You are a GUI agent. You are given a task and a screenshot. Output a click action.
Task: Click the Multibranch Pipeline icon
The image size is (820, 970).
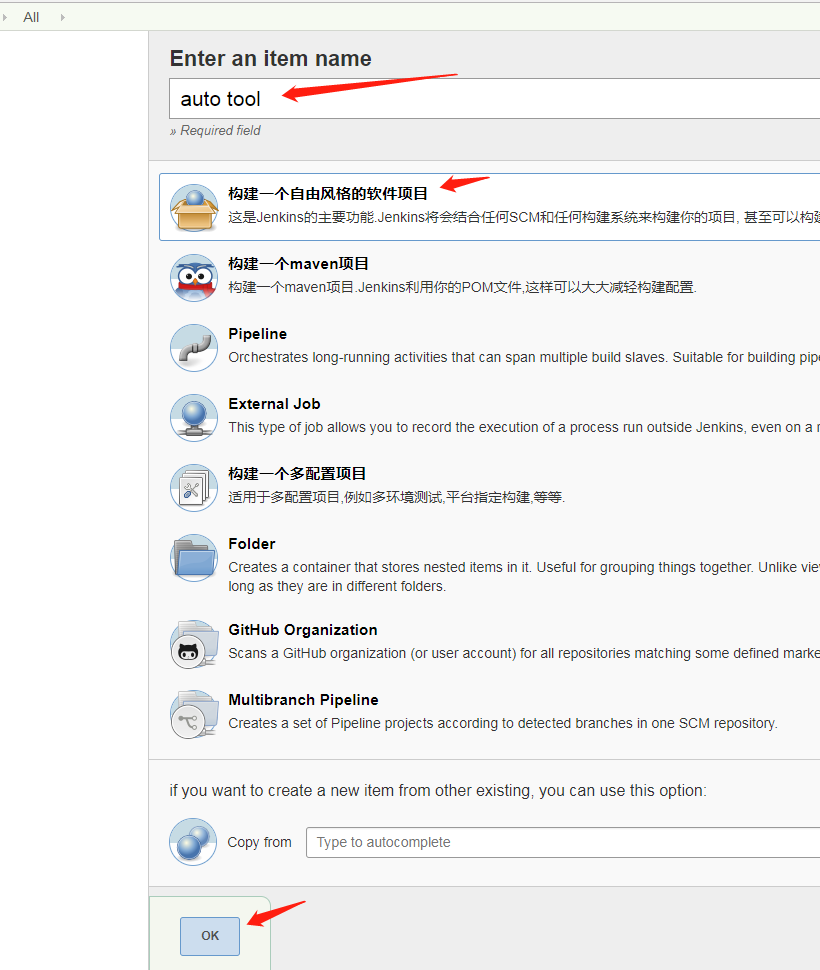[194, 715]
